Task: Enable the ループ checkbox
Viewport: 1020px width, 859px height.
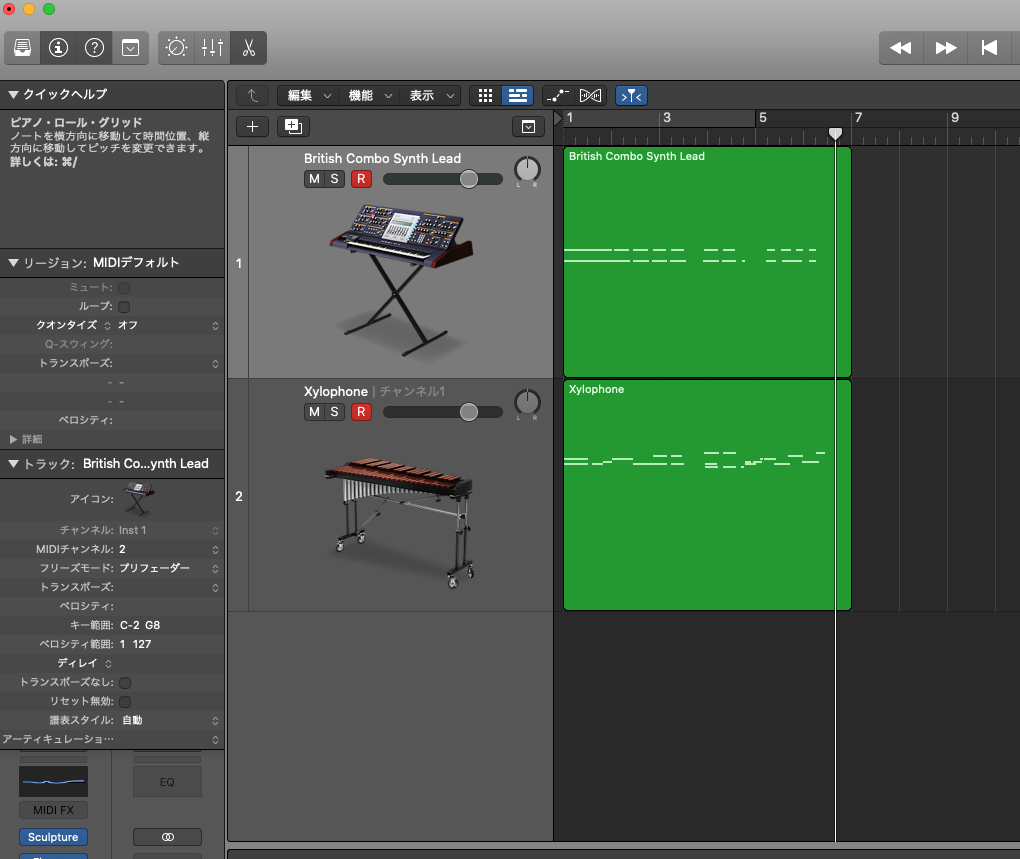Action: (x=125, y=306)
